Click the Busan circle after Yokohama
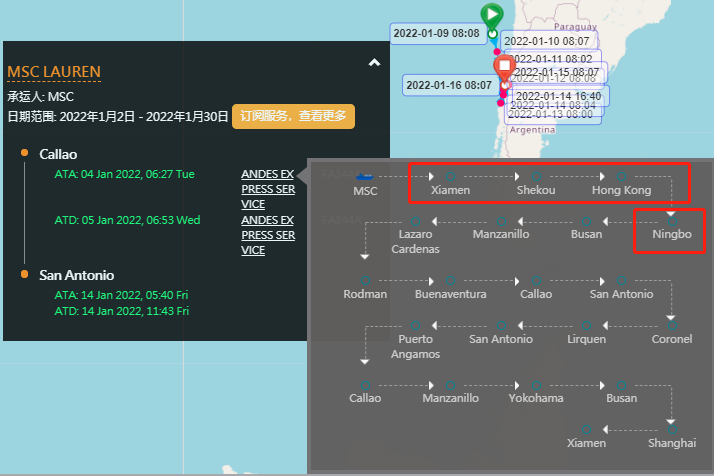 pos(622,385)
